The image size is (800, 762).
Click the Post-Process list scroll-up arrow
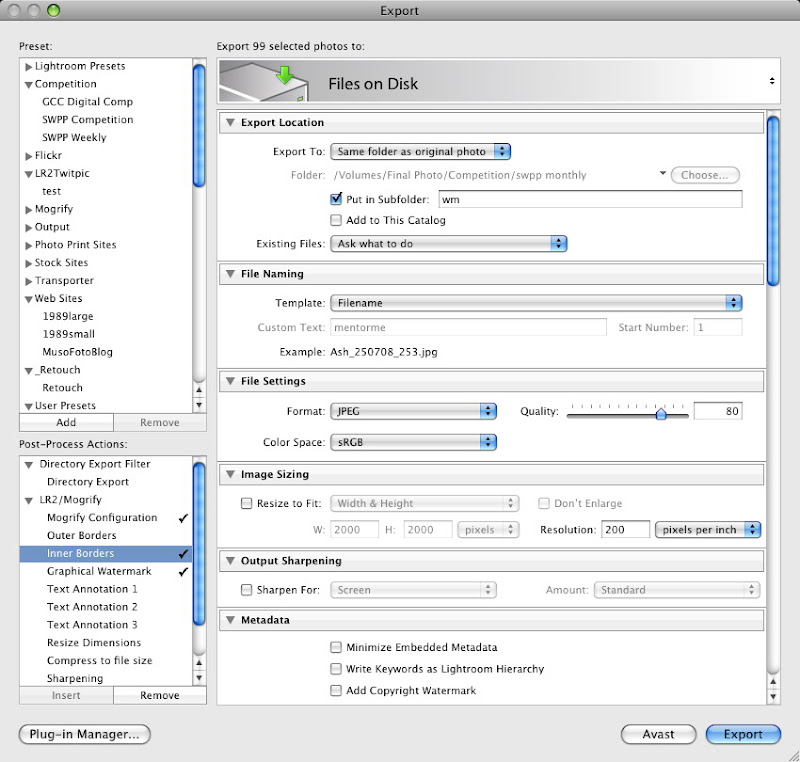(x=199, y=663)
